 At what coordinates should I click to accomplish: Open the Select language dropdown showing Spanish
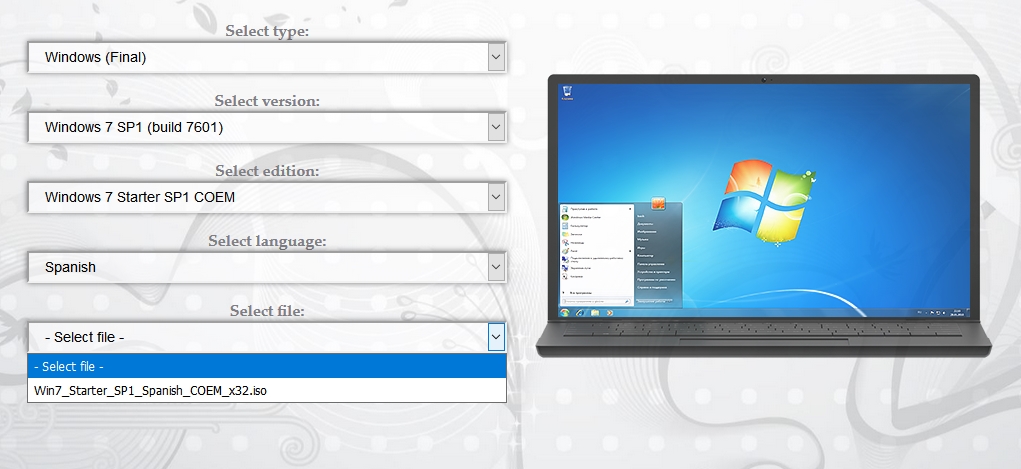(266, 267)
